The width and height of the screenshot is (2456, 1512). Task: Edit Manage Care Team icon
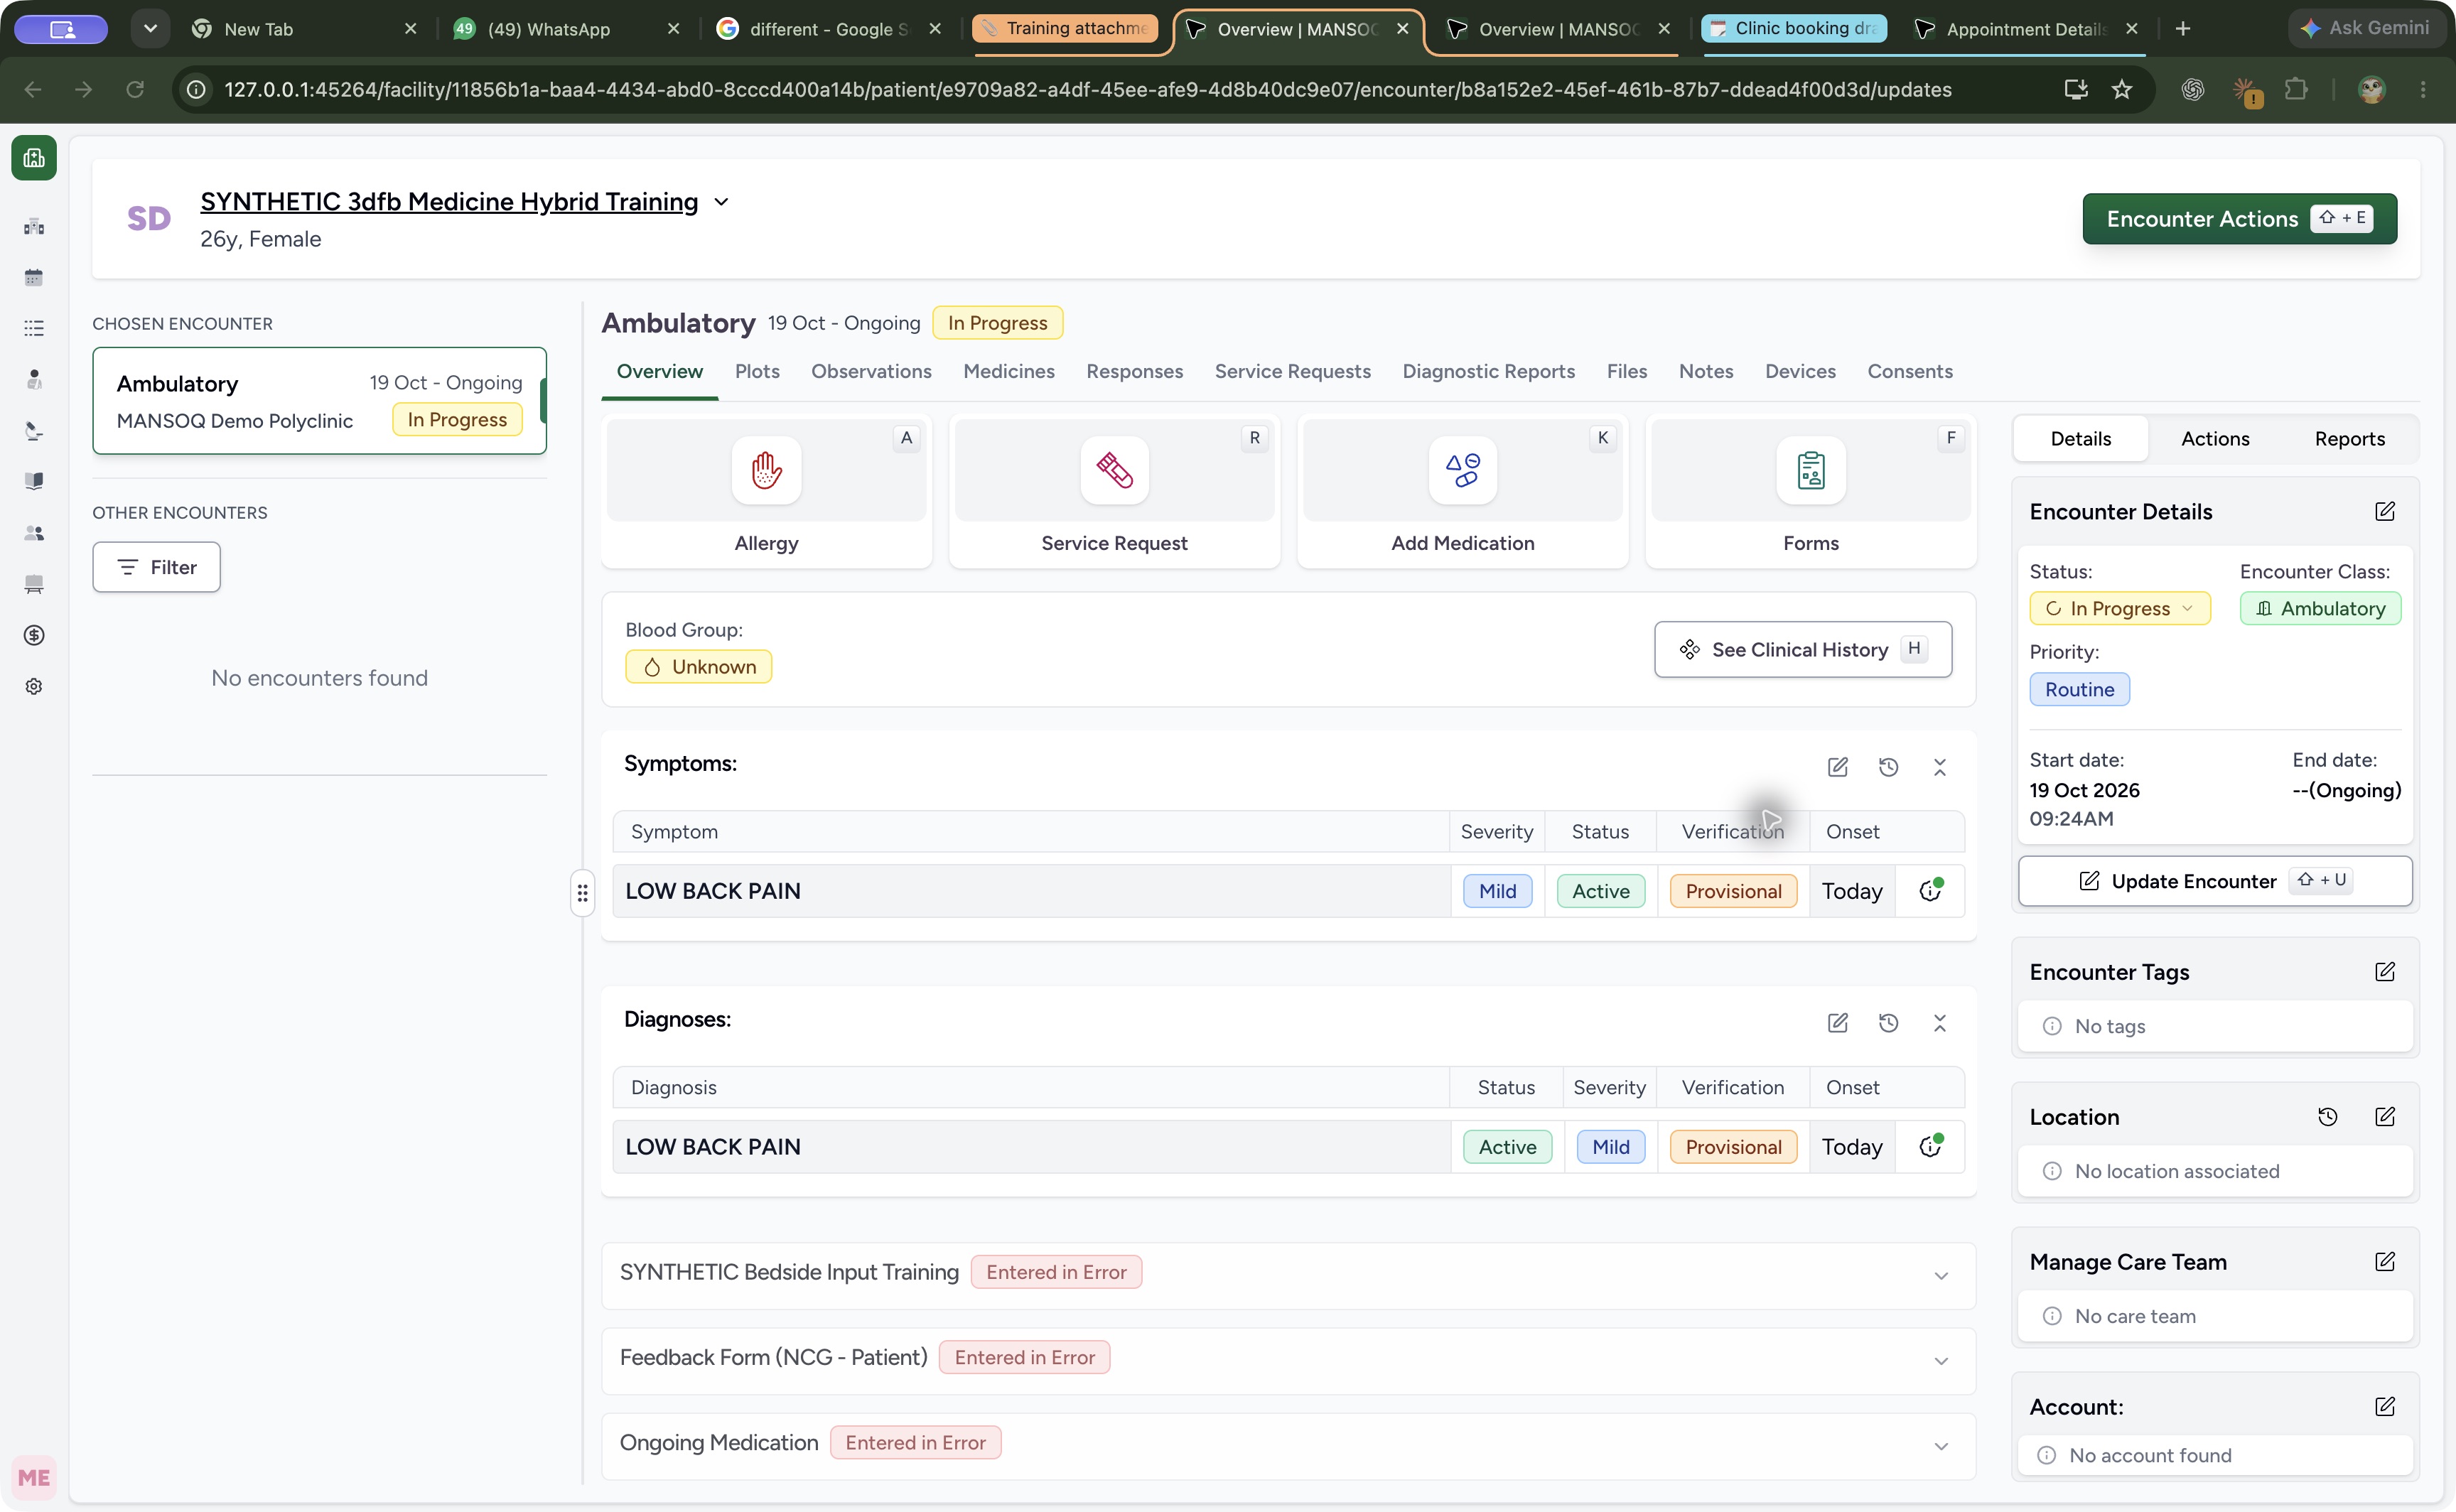2384,1261
